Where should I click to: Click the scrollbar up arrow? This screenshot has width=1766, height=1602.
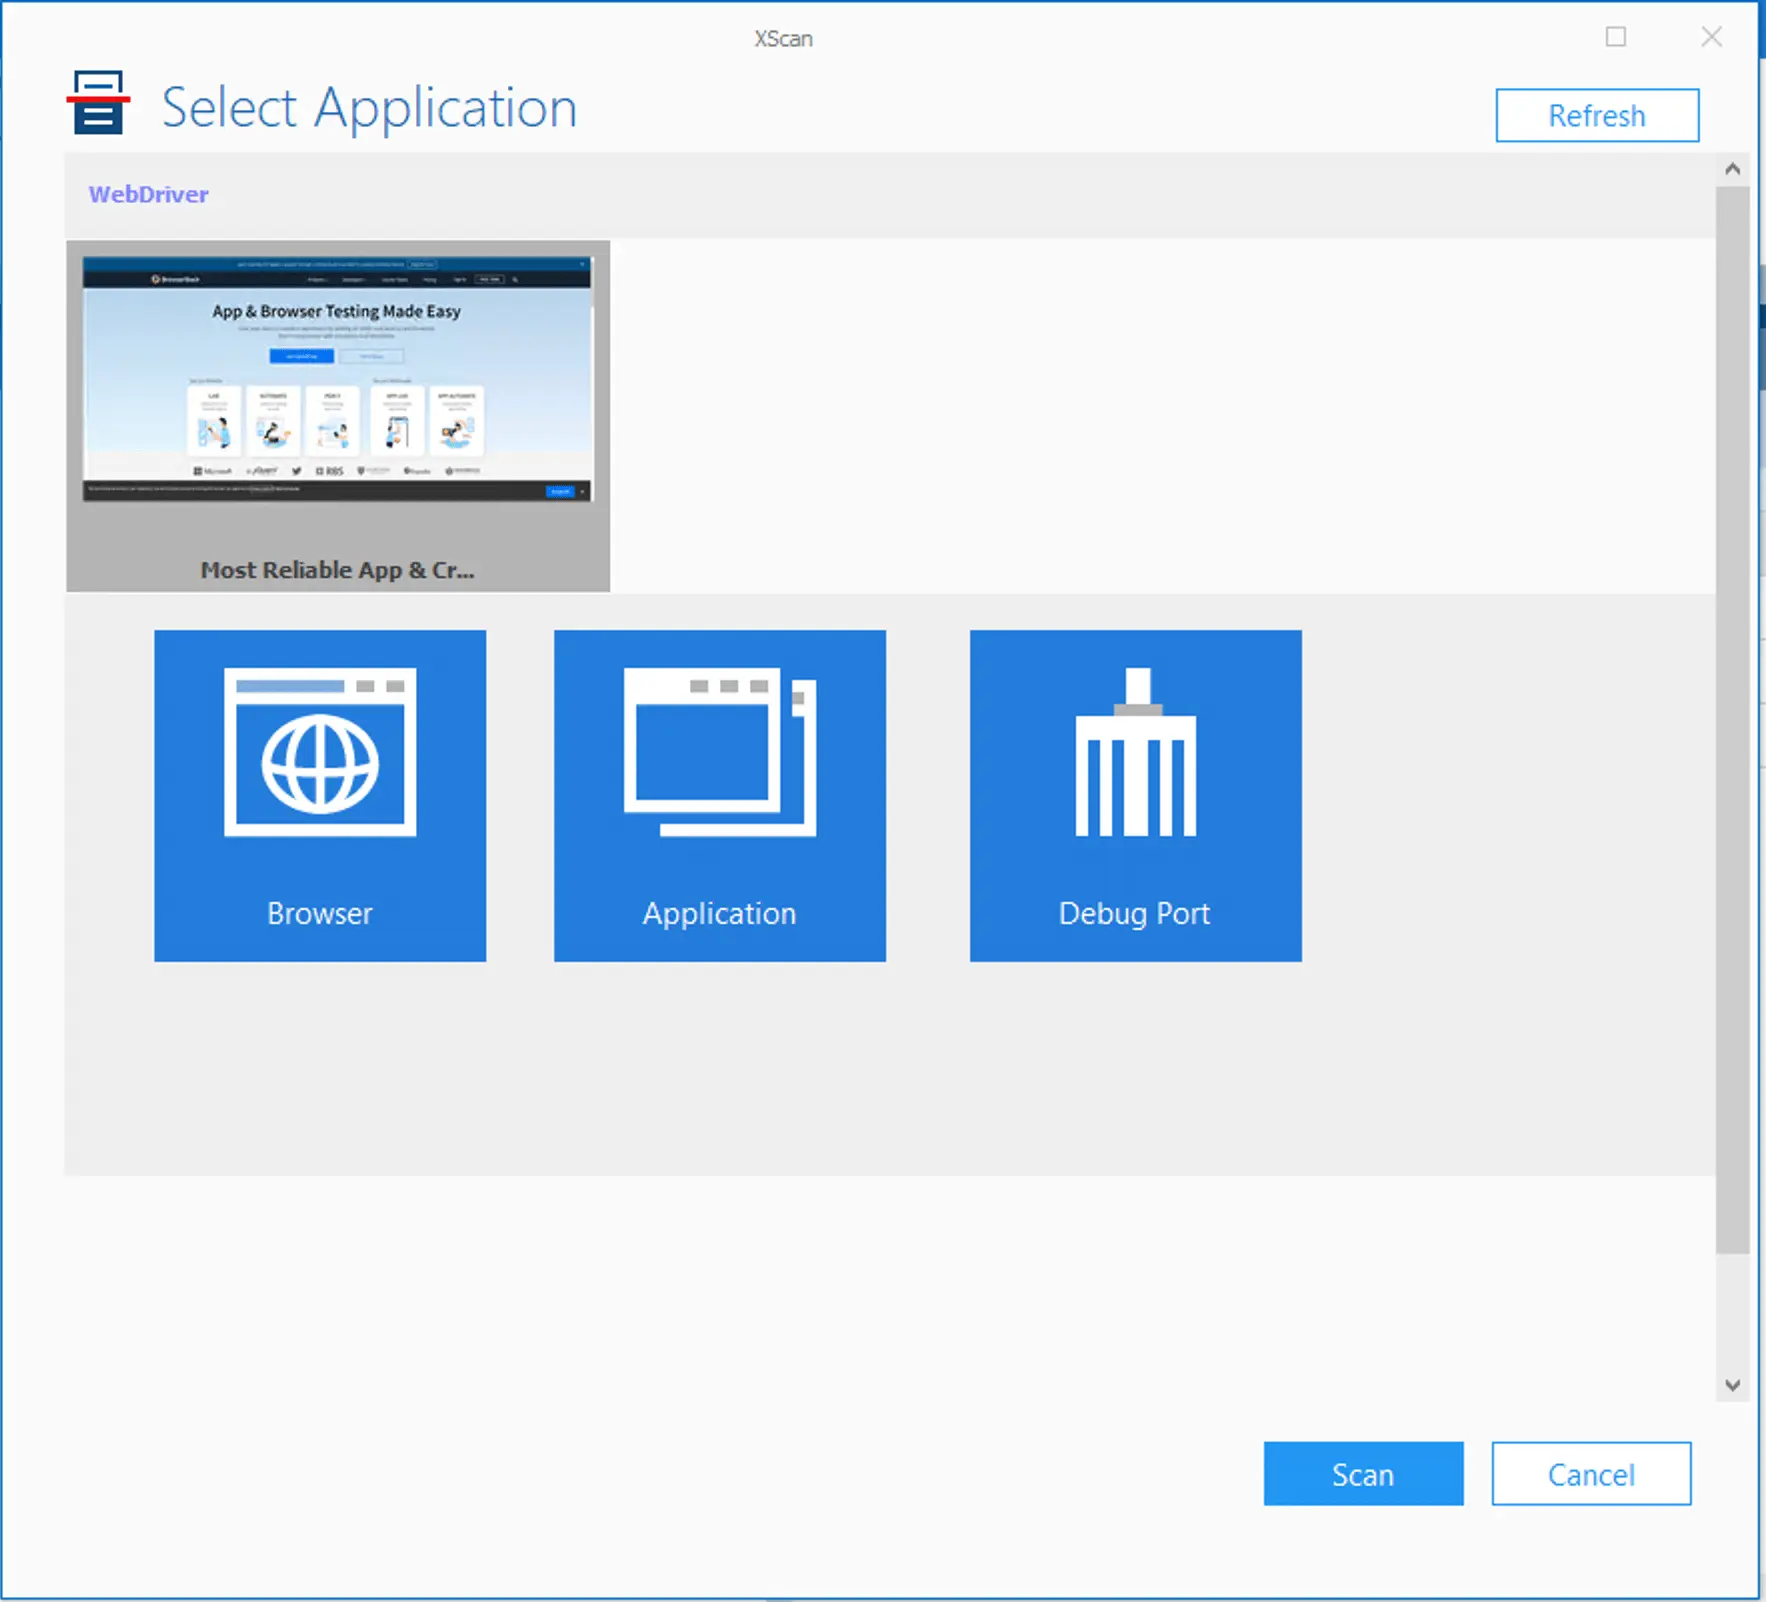click(x=1732, y=170)
